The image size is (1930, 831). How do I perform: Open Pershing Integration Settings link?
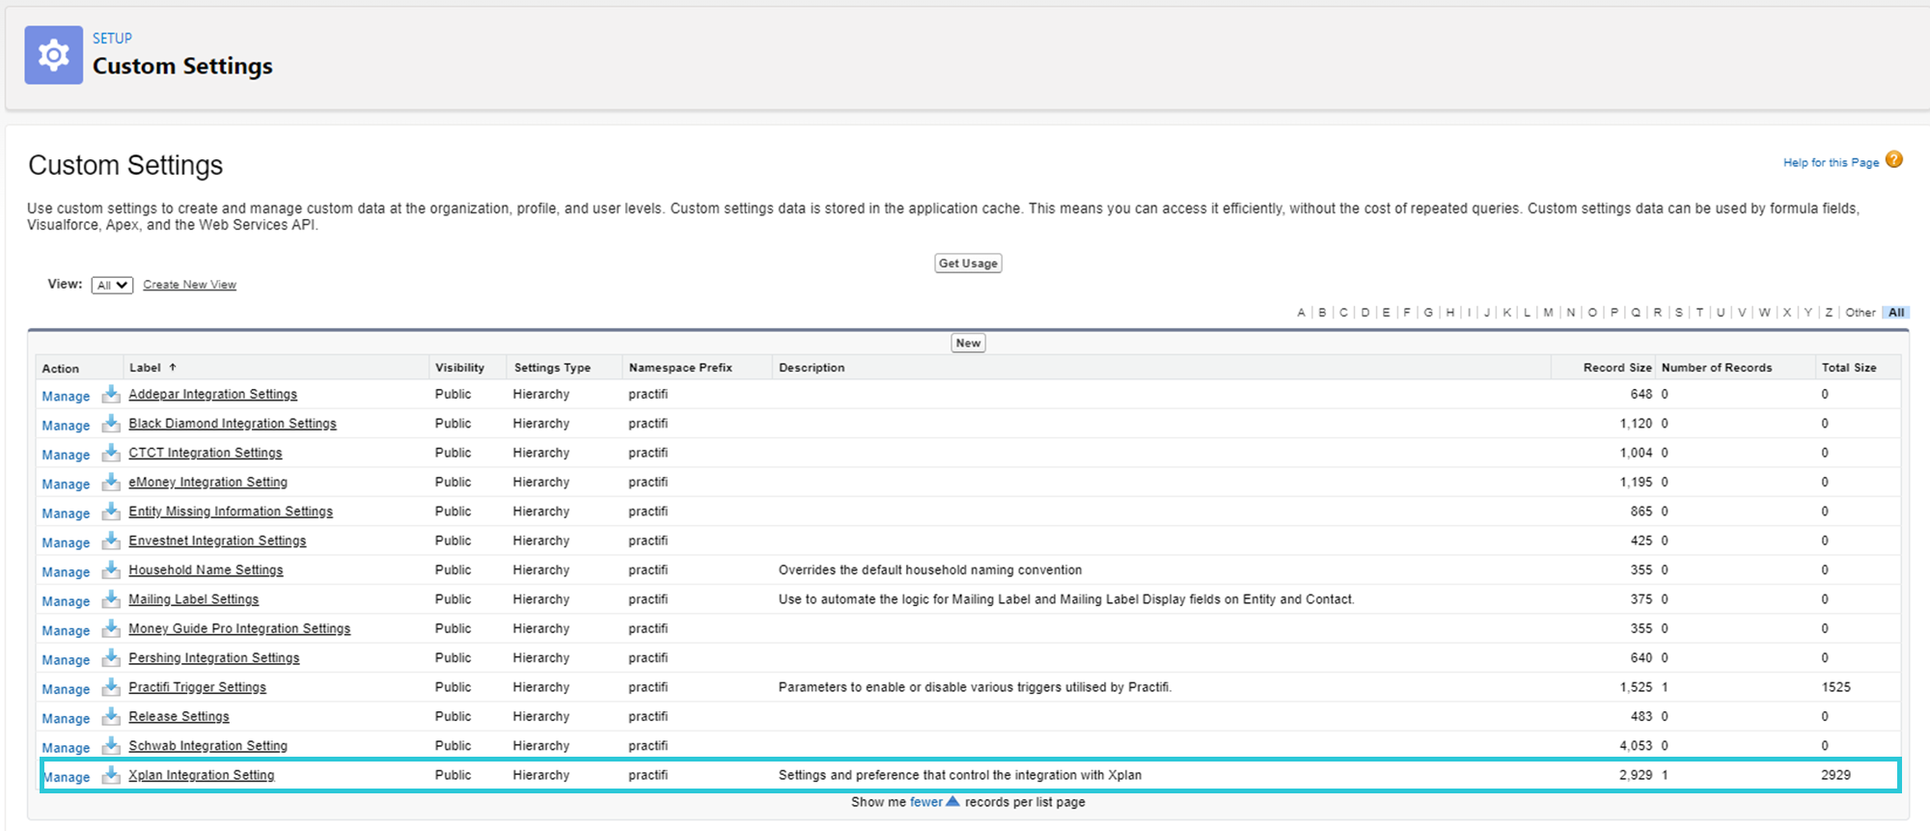click(214, 658)
